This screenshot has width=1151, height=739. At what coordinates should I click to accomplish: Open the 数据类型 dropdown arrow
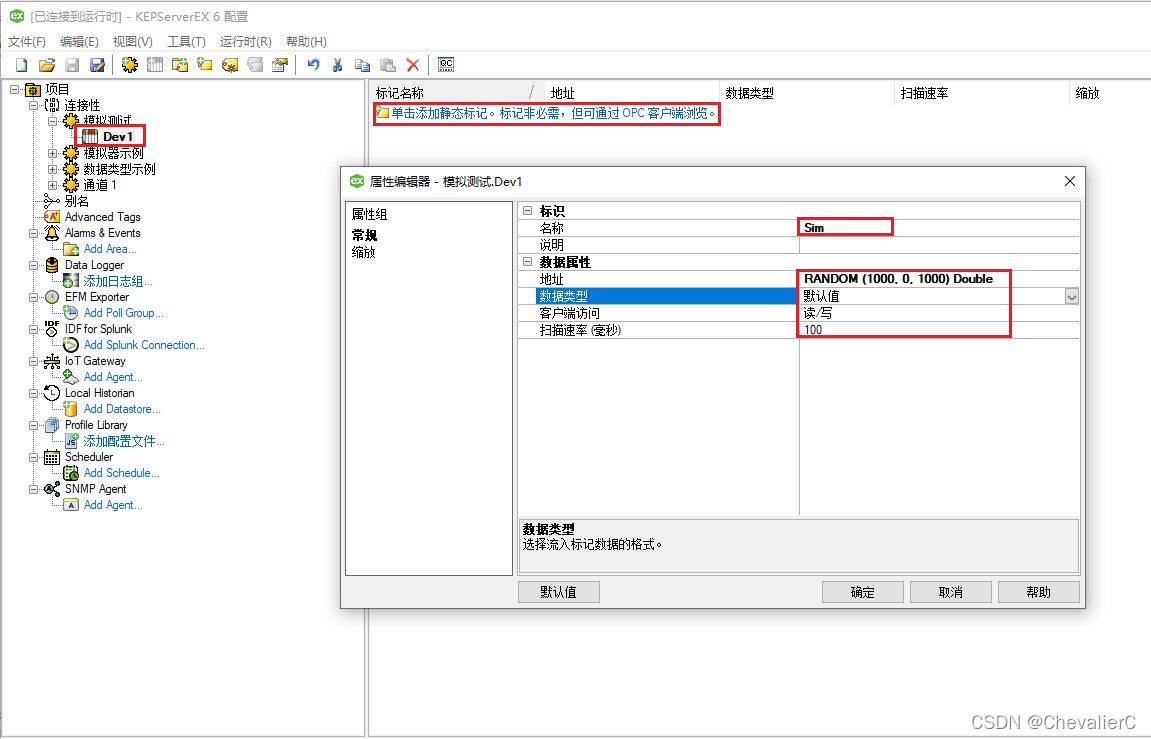[x=1072, y=296]
